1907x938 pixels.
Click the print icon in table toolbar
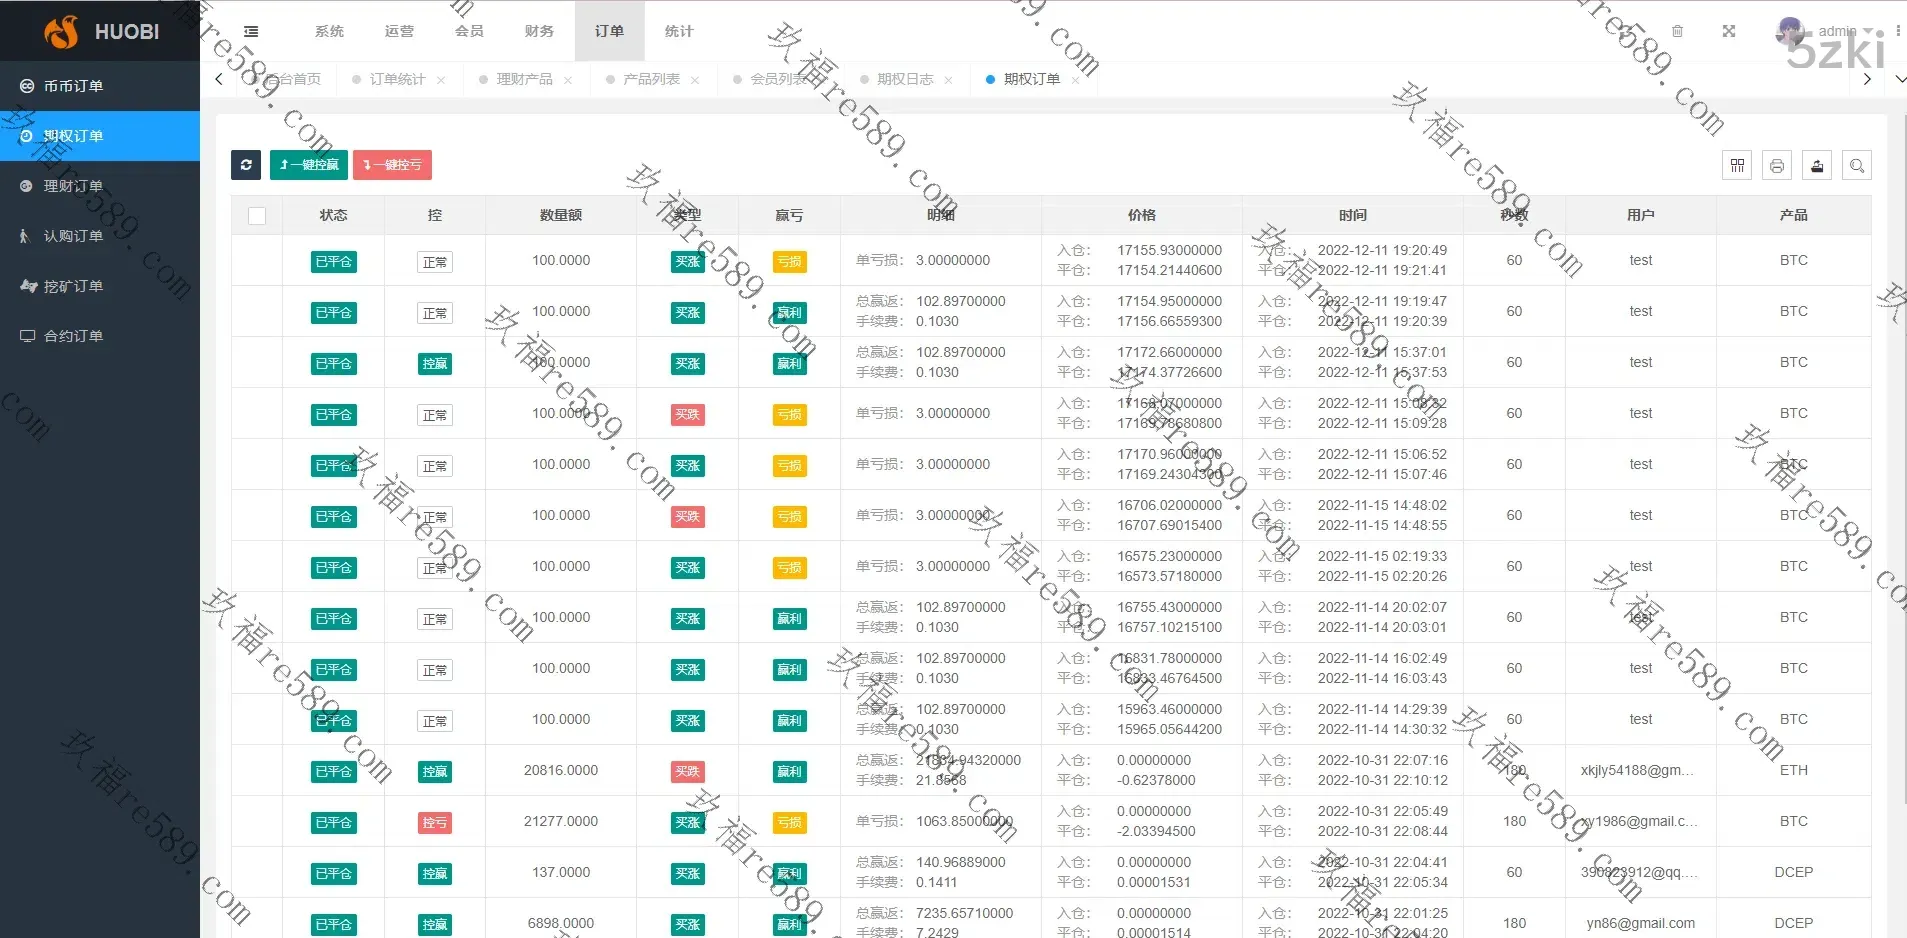coord(1777,166)
